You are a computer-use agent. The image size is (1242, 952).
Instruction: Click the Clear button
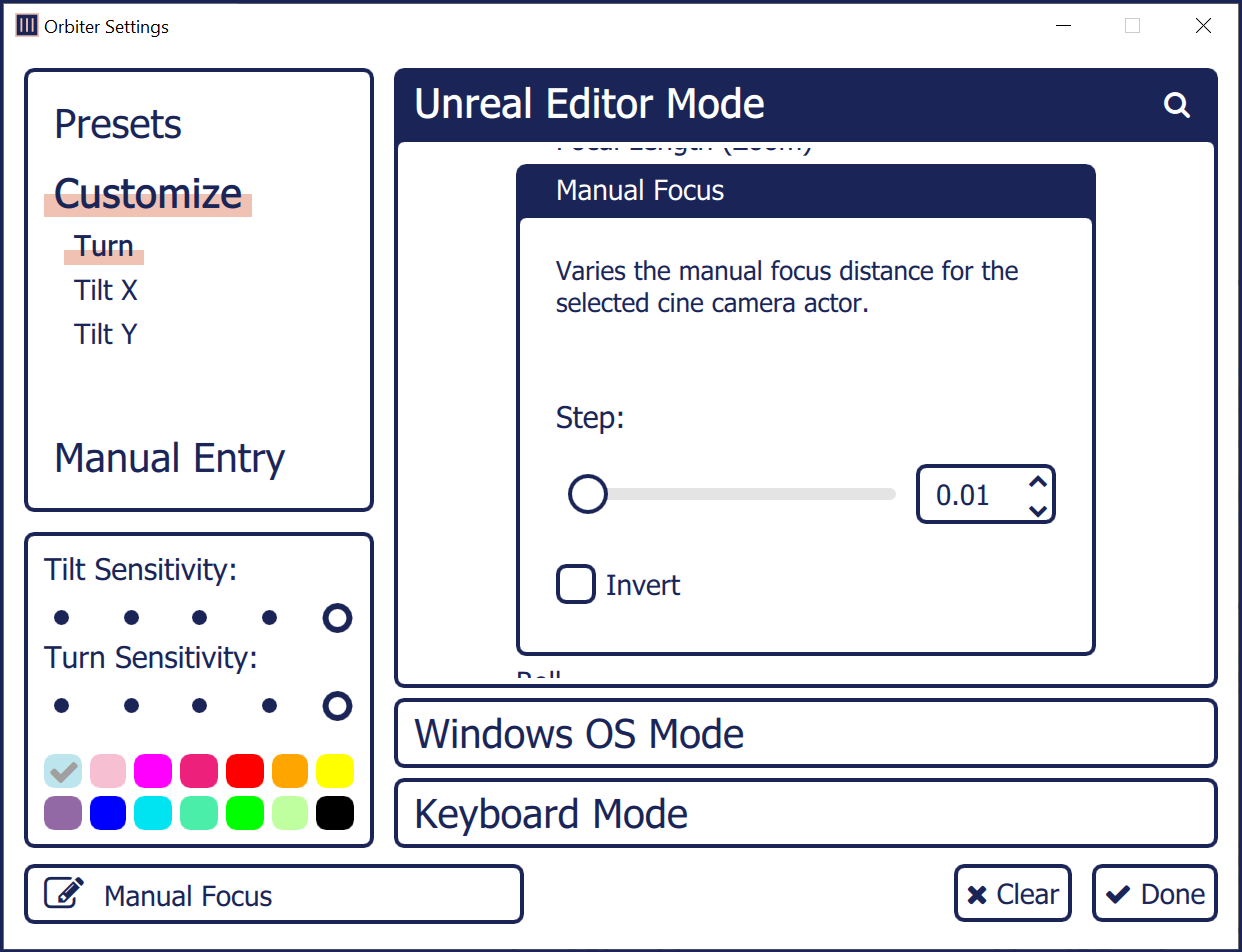point(1013,893)
